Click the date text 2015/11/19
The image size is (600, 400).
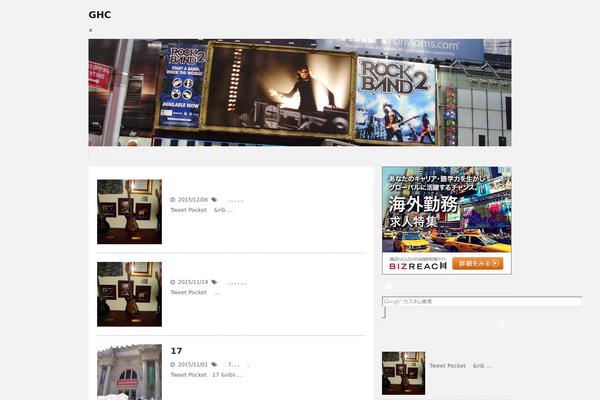pos(193,282)
